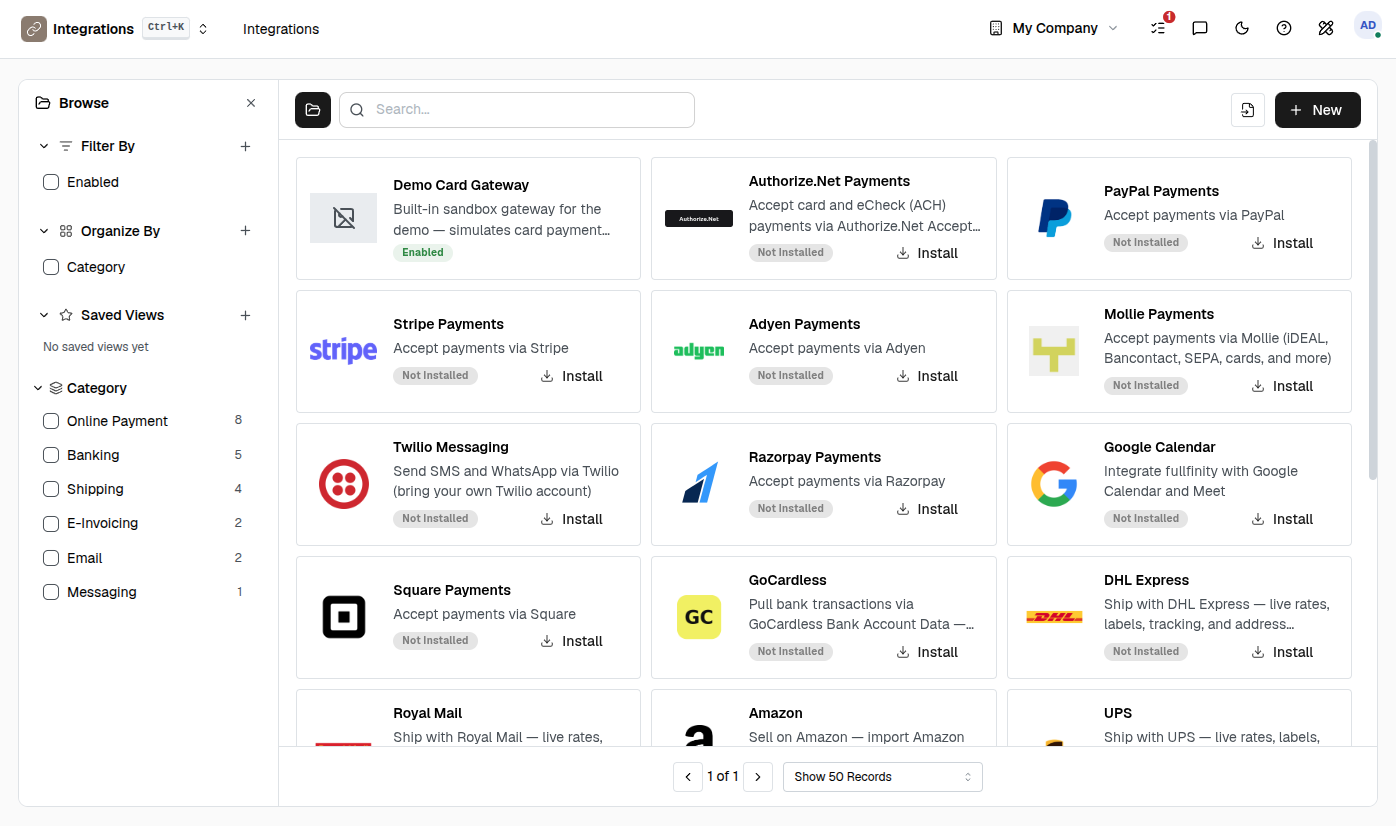The image size is (1396, 826).
Task: Check the Organize By Category checkbox
Action: [x=51, y=267]
